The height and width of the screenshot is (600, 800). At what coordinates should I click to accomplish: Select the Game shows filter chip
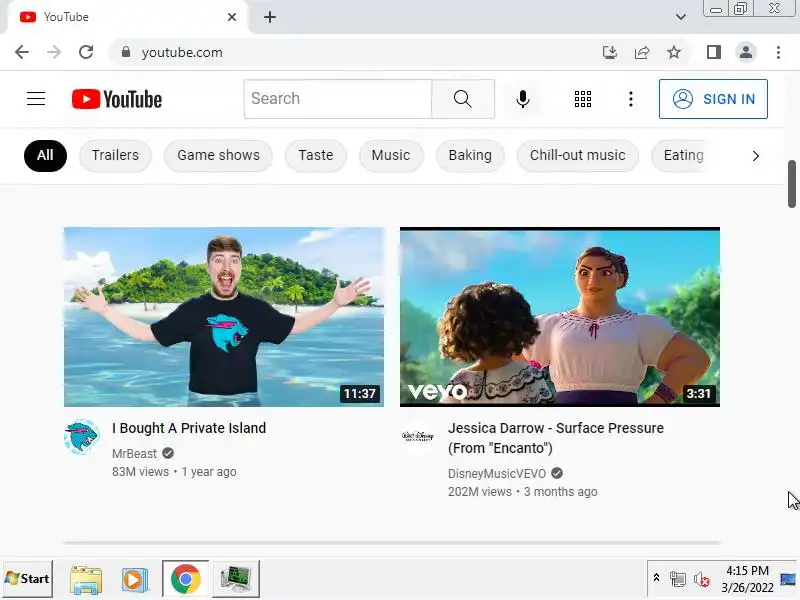(218, 155)
